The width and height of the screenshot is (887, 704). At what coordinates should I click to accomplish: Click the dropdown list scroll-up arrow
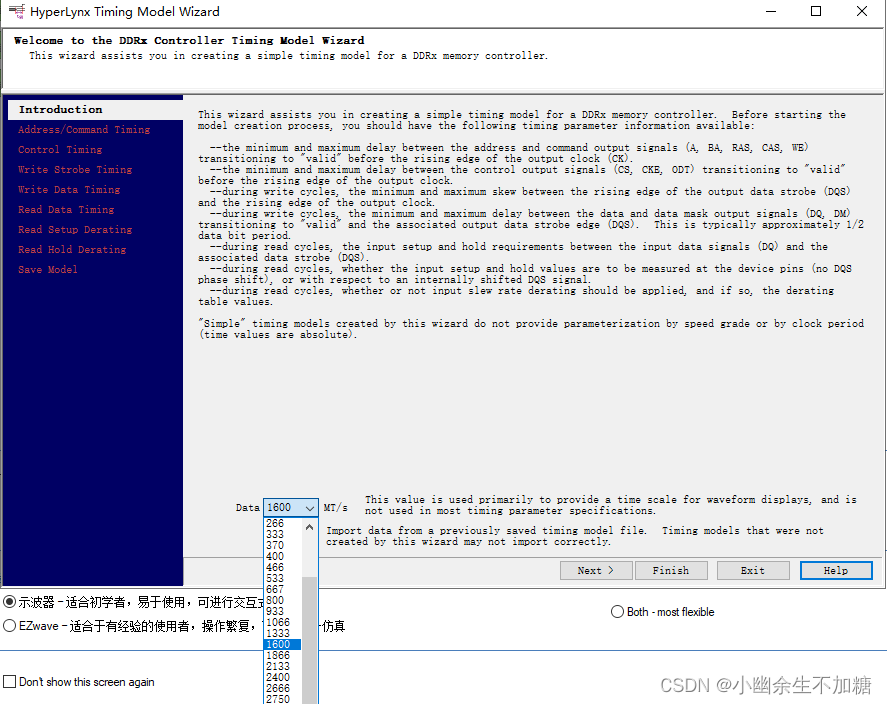point(309,527)
